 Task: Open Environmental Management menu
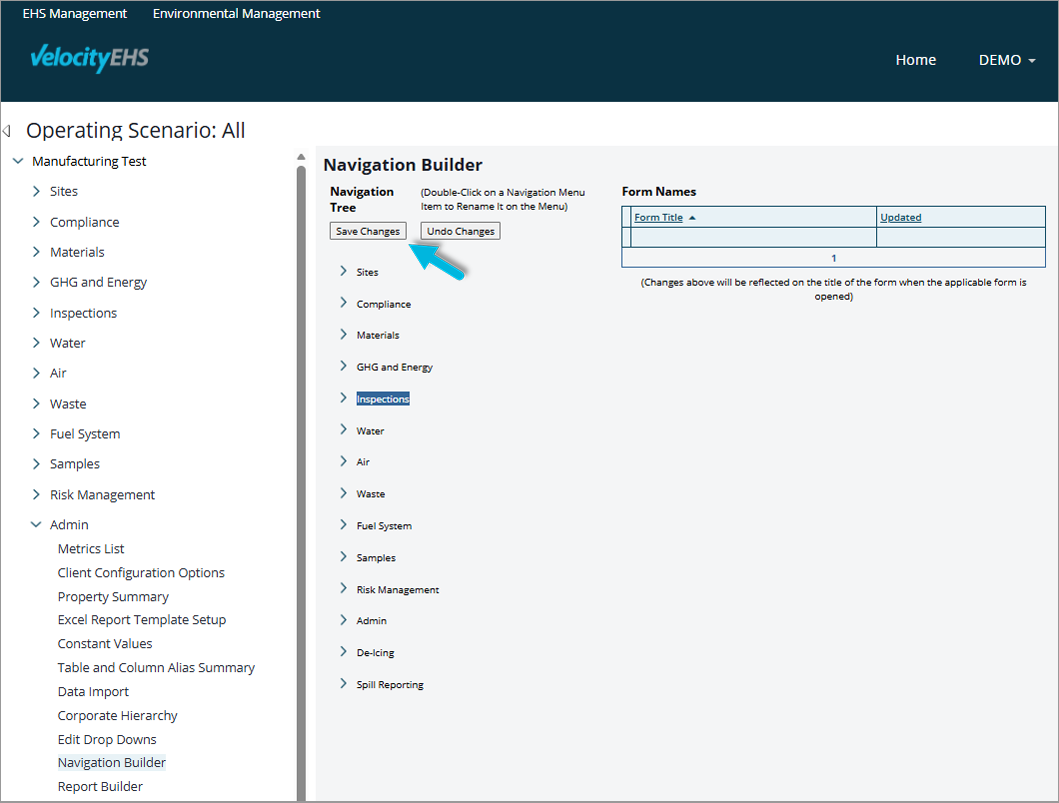pyautogui.click(x=236, y=14)
